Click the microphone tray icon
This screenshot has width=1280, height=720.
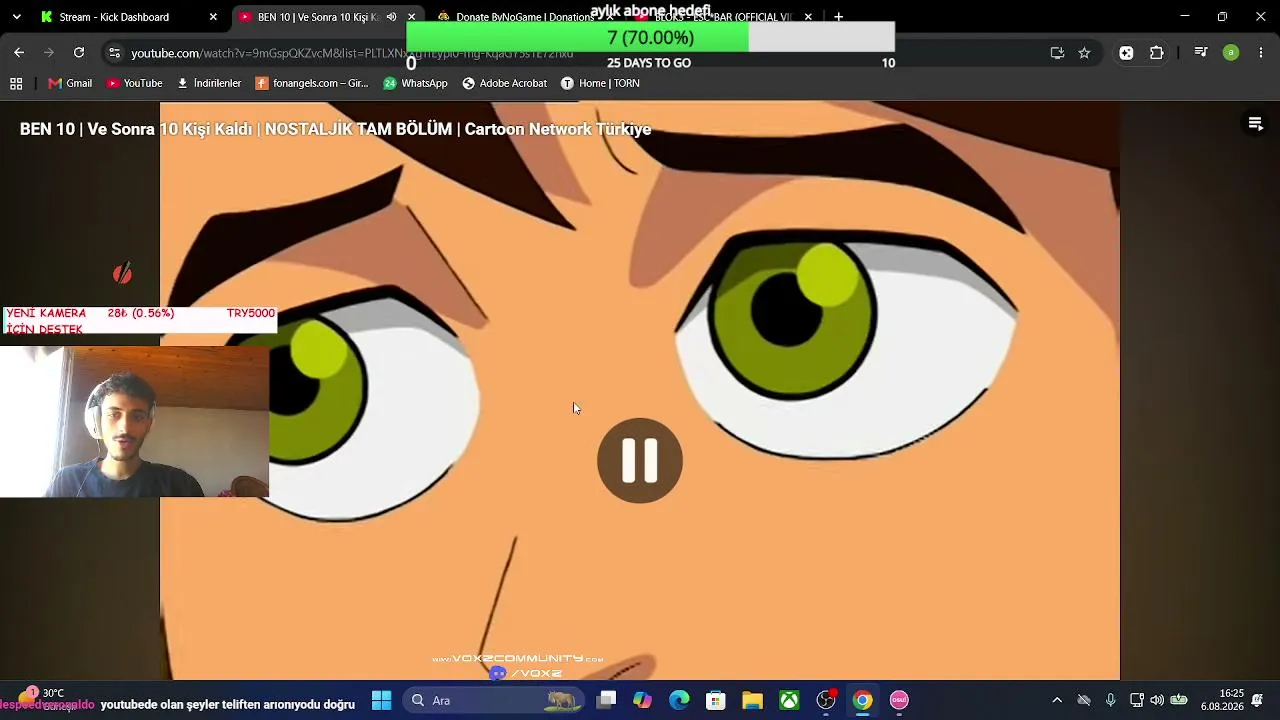1110,700
